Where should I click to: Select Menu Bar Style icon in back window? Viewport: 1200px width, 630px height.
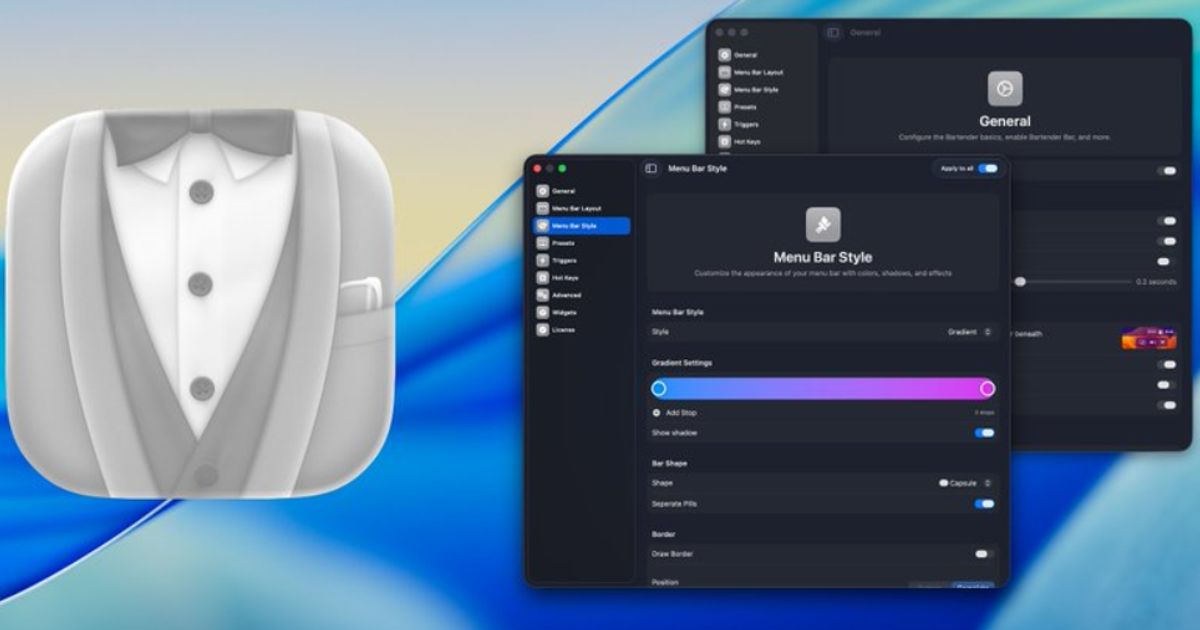725,89
